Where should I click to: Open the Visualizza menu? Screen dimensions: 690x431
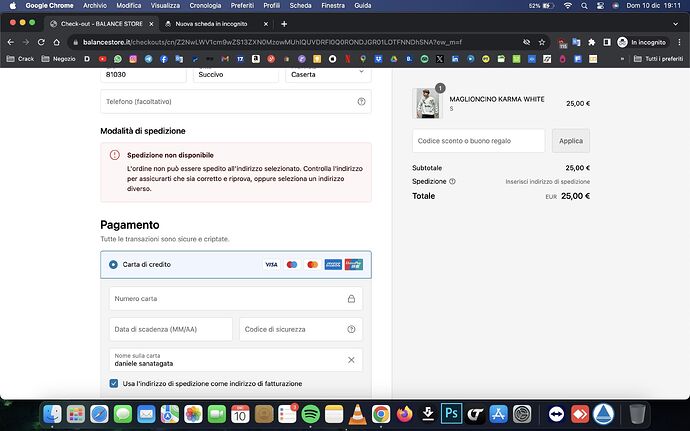click(165, 6)
